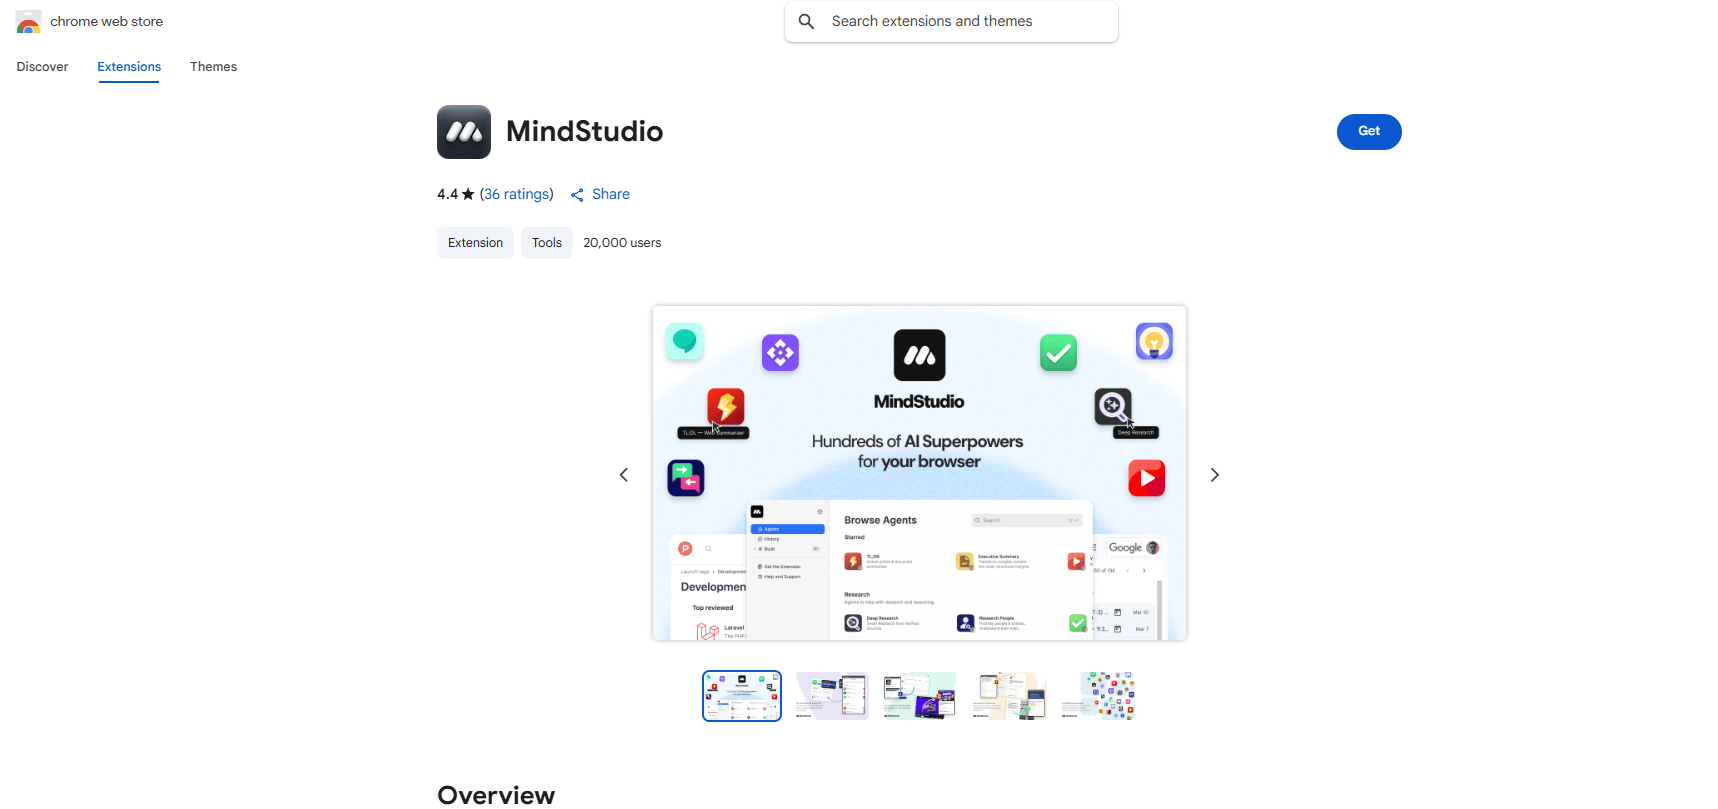The width and height of the screenshot is (1718, 809).
Task: Click the 20,000 users text
Action: pyautogui.click(x=622, y=243)
